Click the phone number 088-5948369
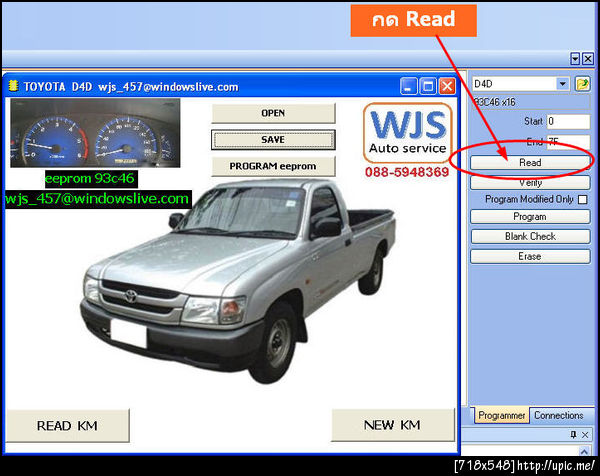Image resolution: width=600 pixels, height=476 pixels. pyautogui.click(x=407, y=172)
